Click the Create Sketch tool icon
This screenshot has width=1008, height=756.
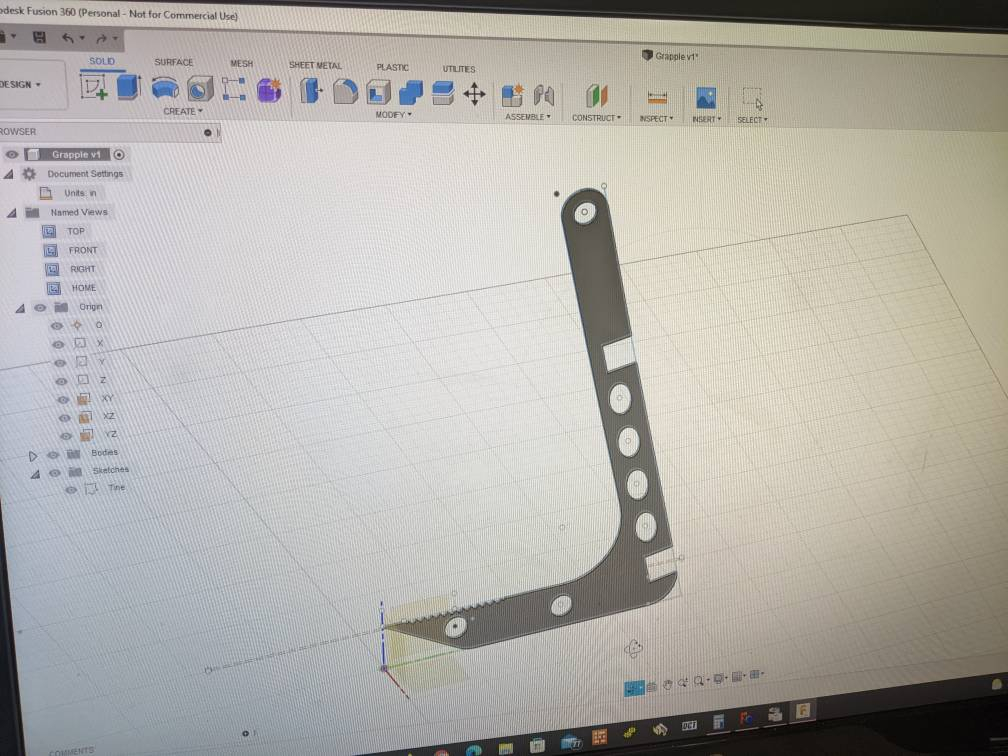pyautogui.click(x=94, y=89)
